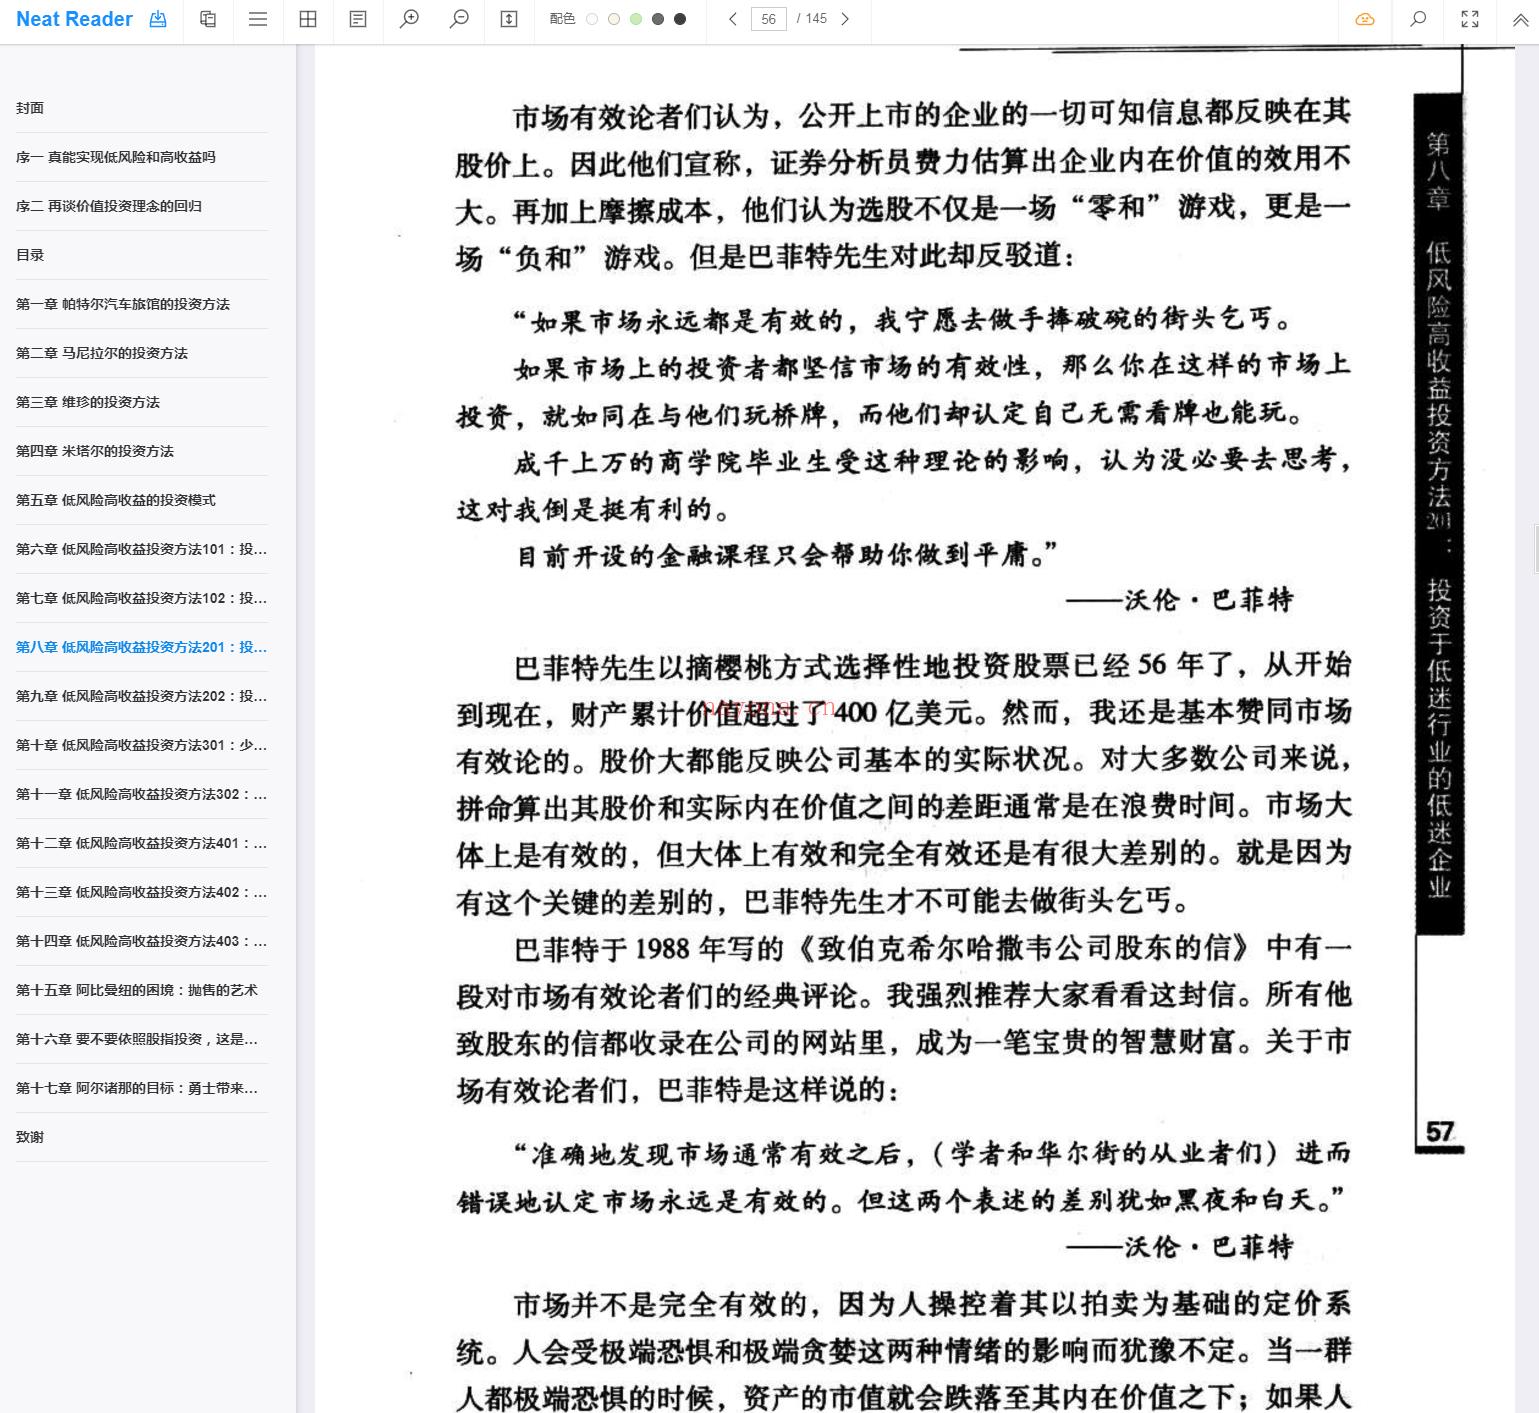Viewport: 1539px width, 1413px height.
Task: Open 第十四章 低风险高收益投资方法403
Action: 142,941
